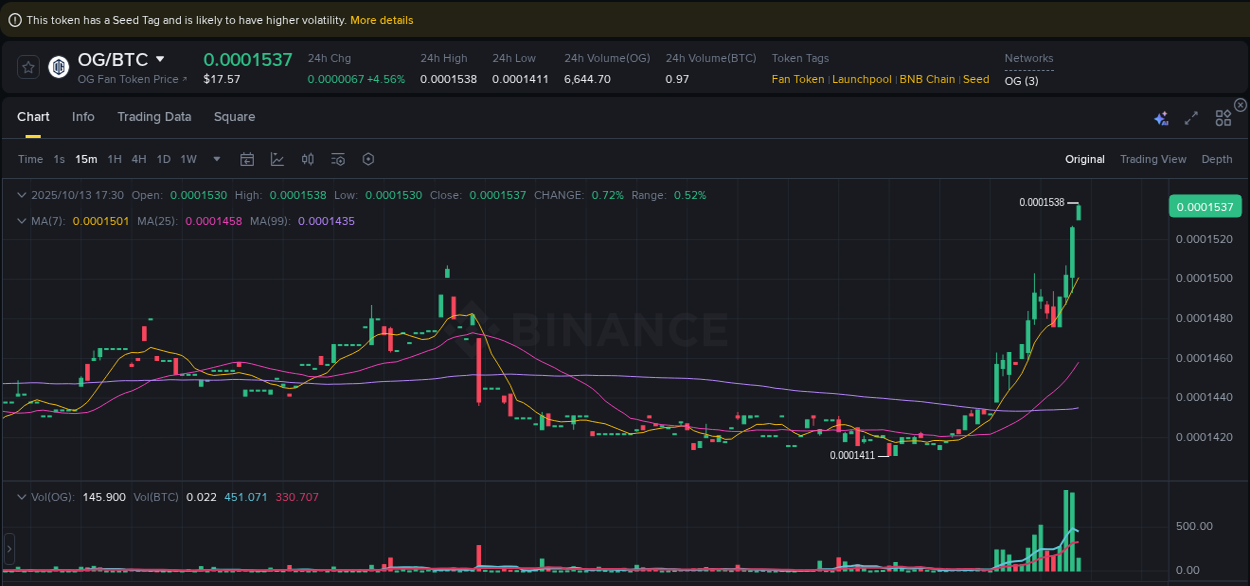Open the indicator list settings icon

(337, 159)
